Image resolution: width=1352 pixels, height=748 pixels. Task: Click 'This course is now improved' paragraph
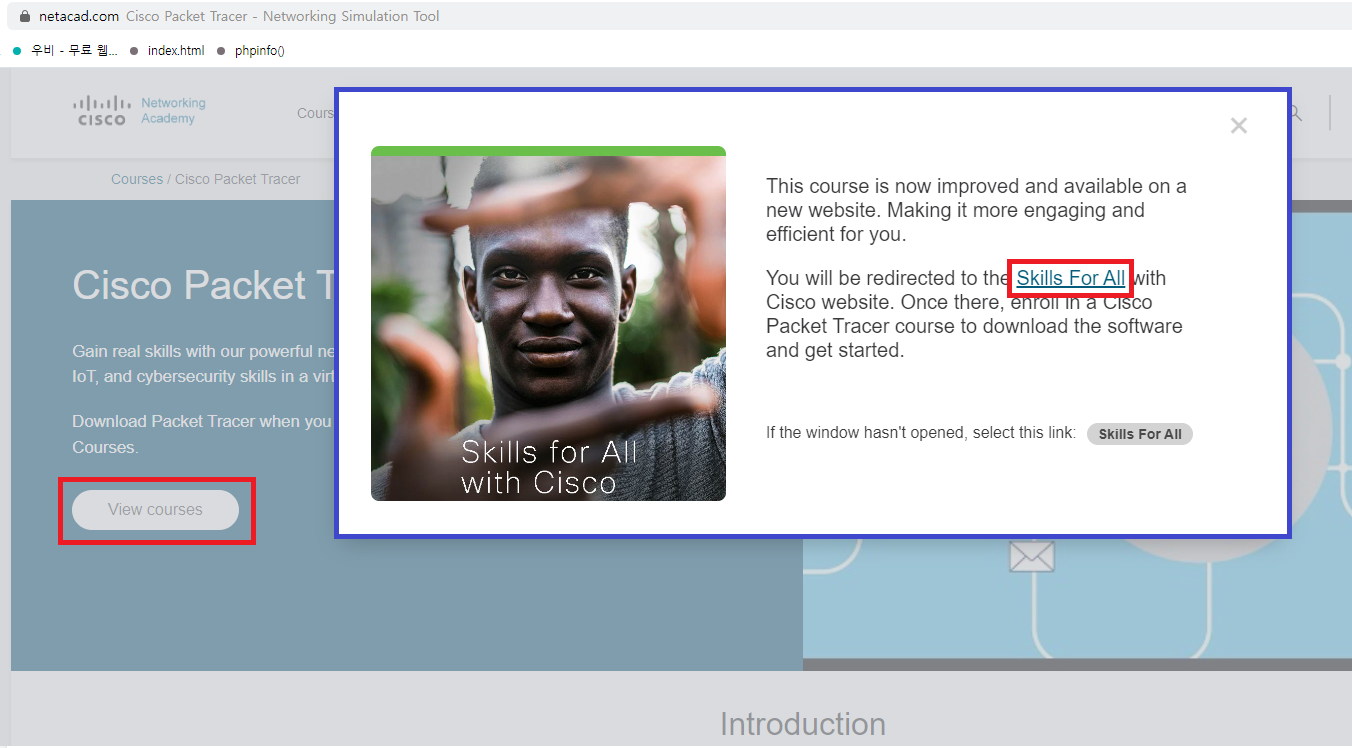pos(976,210)
